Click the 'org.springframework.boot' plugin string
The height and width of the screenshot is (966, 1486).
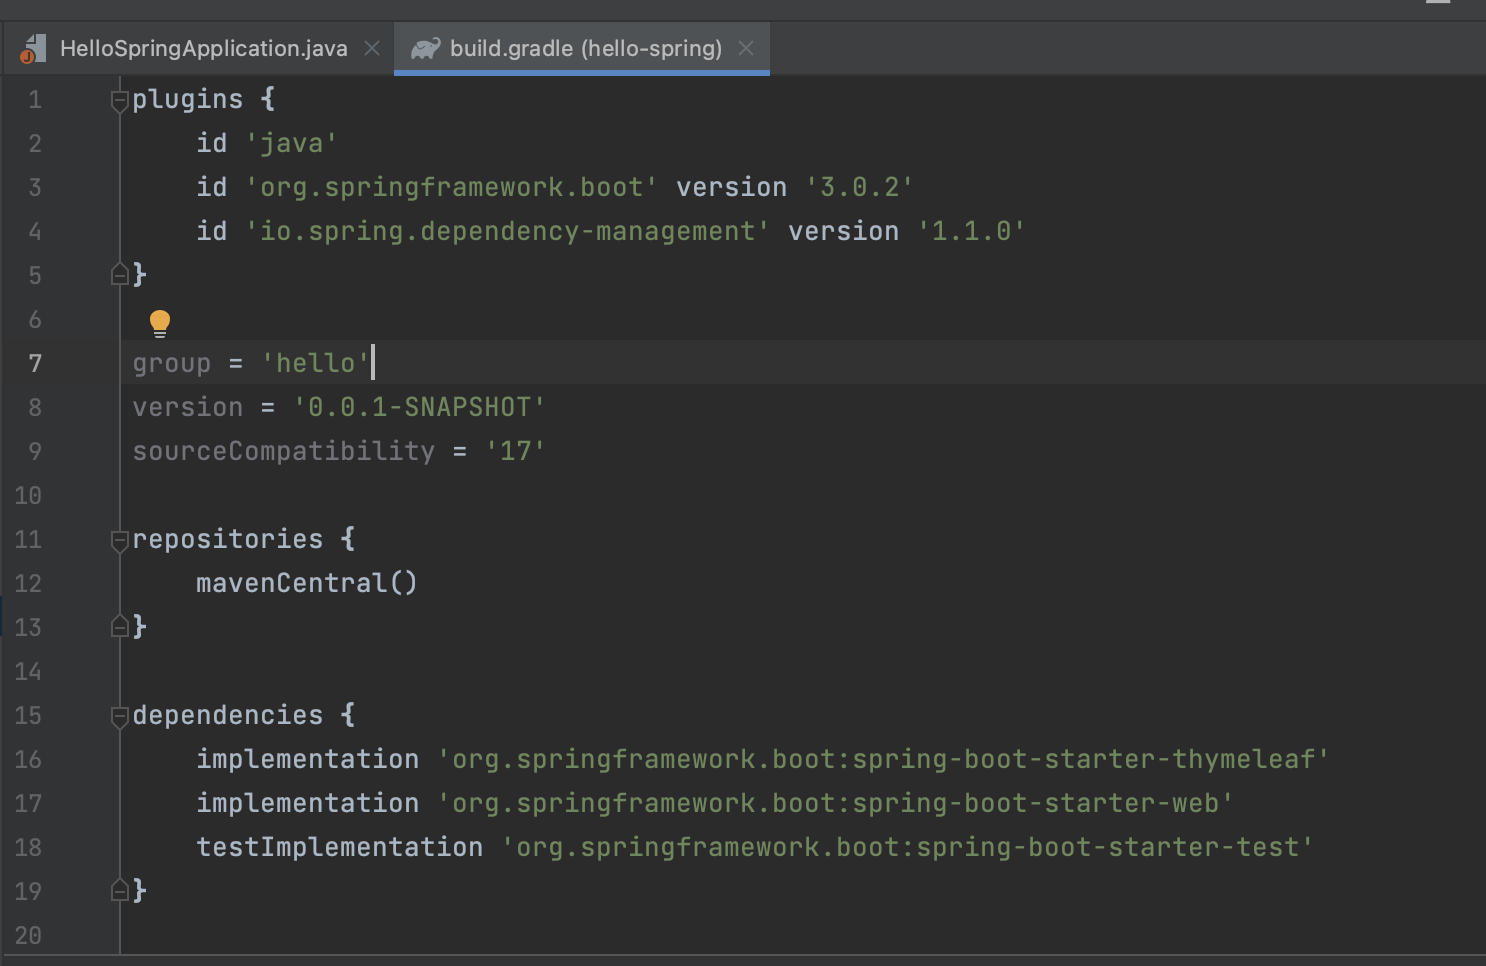(x=451, y=187)
